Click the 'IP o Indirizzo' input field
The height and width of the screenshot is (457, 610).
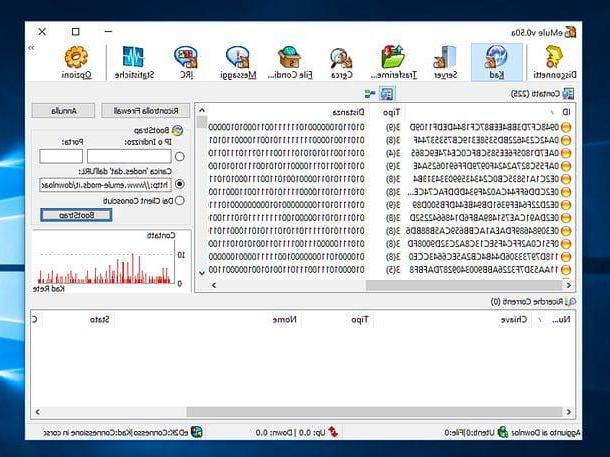129,156
